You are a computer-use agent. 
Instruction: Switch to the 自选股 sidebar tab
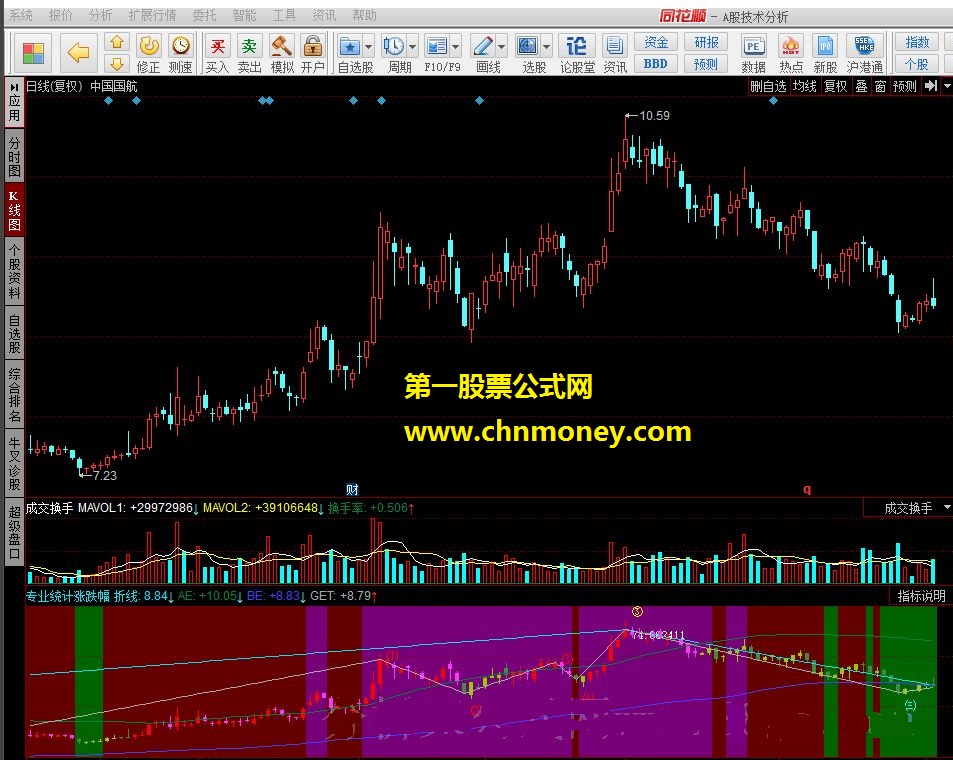tap(14, 334)
